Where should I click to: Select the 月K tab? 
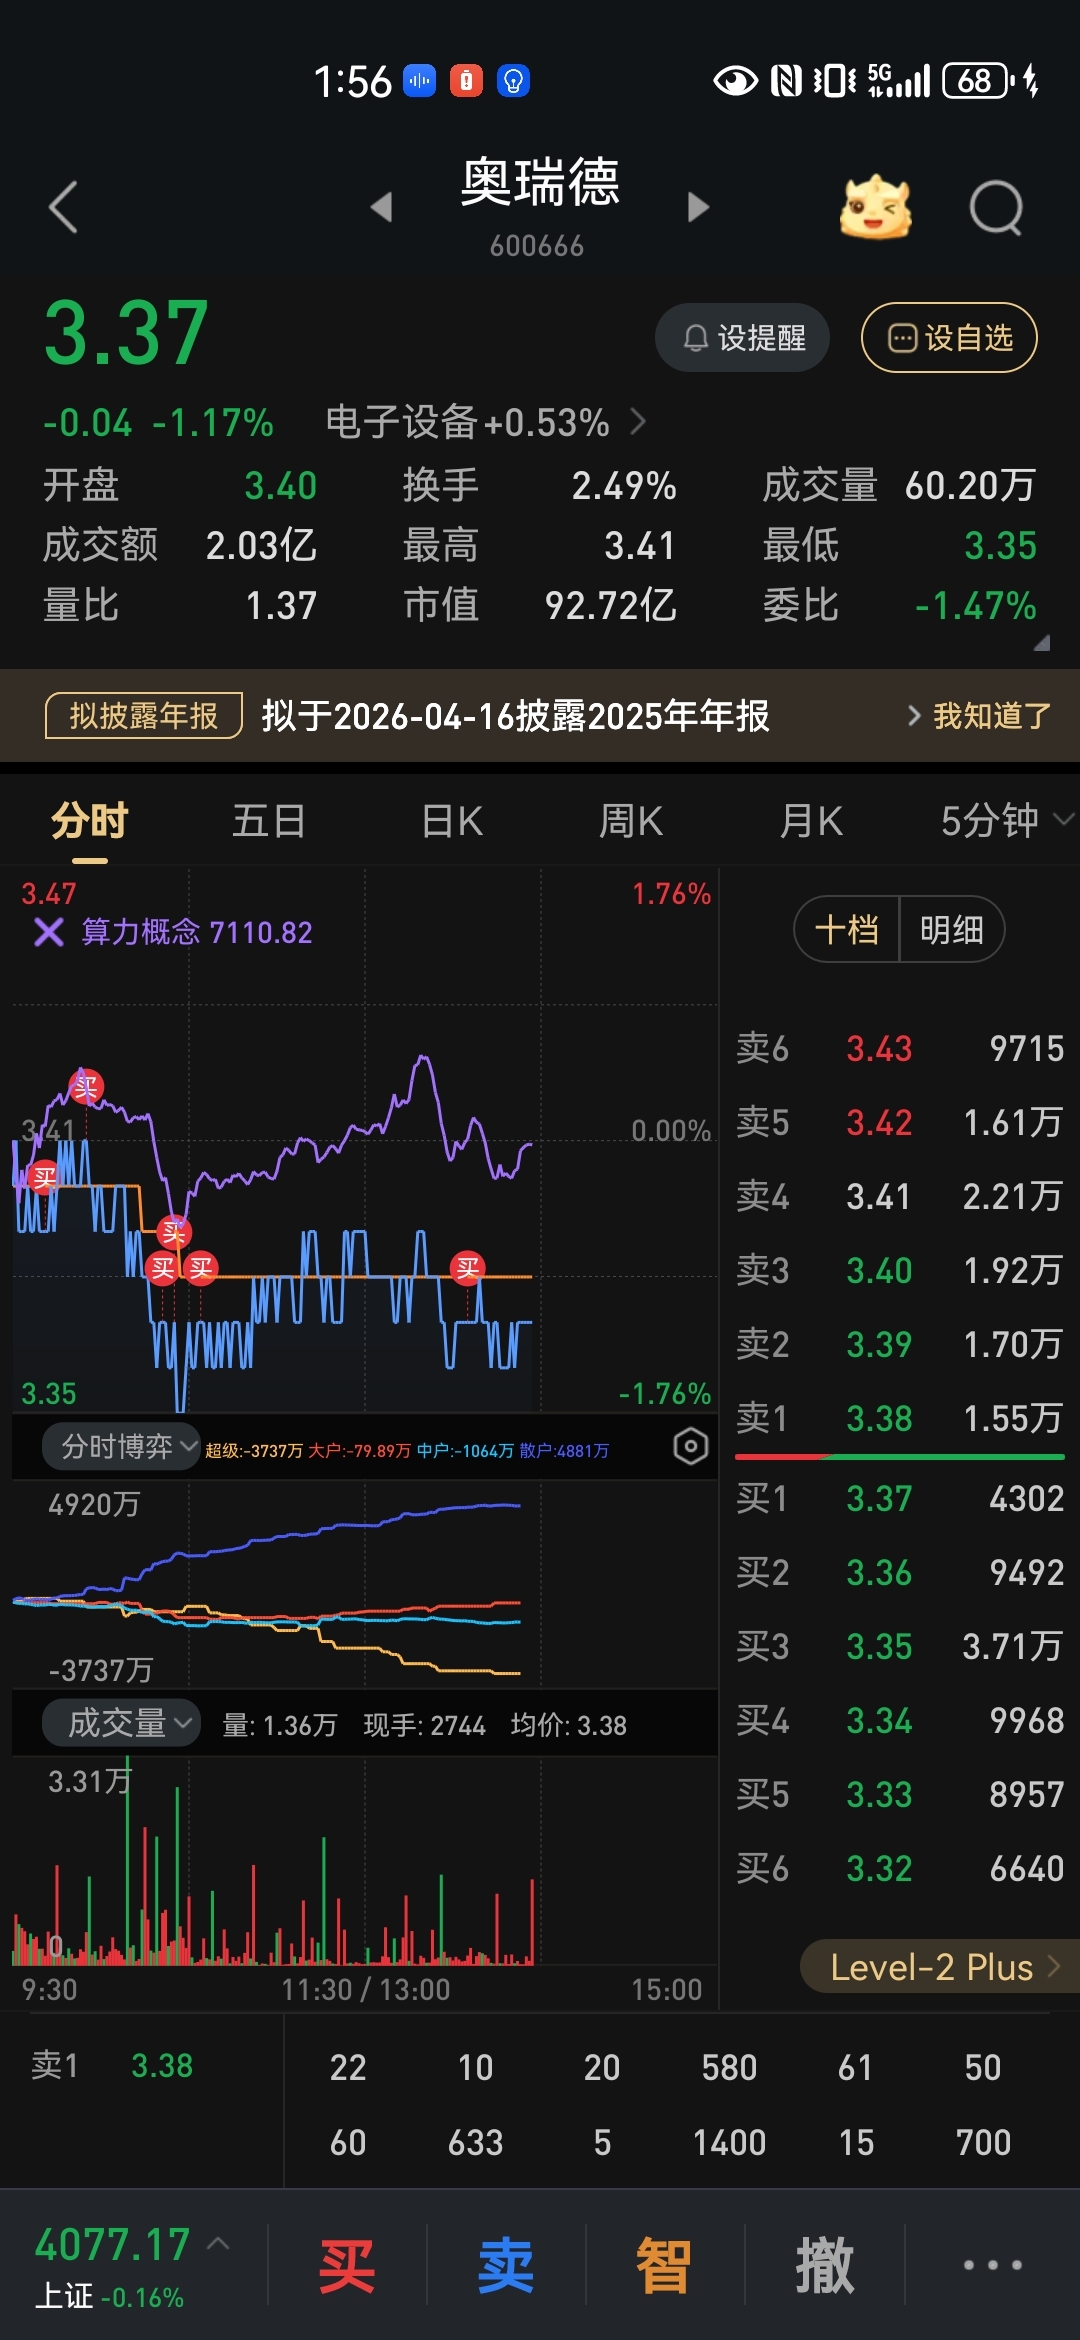[x=811, y=821]
